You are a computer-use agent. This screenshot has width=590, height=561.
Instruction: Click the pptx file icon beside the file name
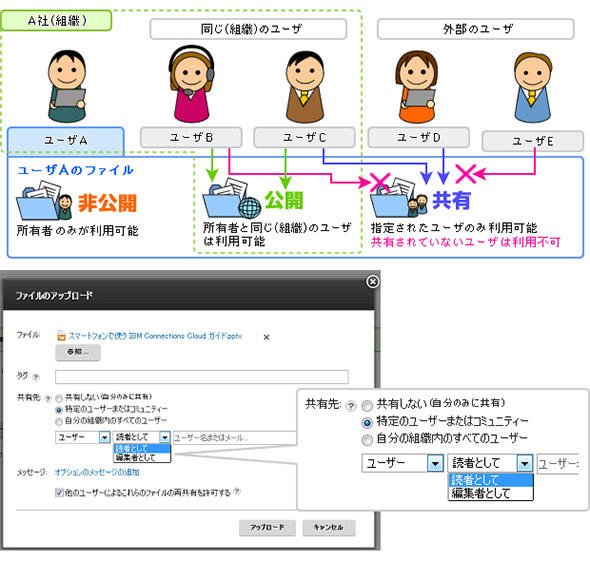click(x=61, y=336)
